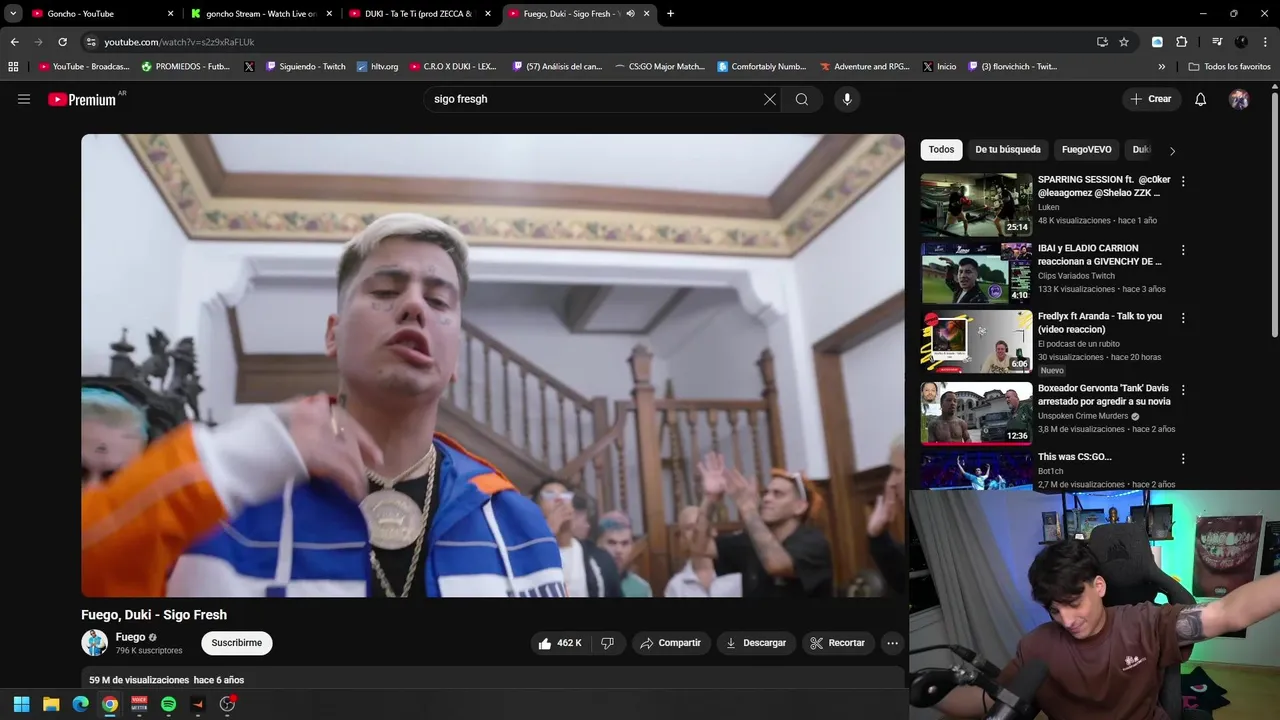Open OBS Studio from the taskbar

coord(227,704)
